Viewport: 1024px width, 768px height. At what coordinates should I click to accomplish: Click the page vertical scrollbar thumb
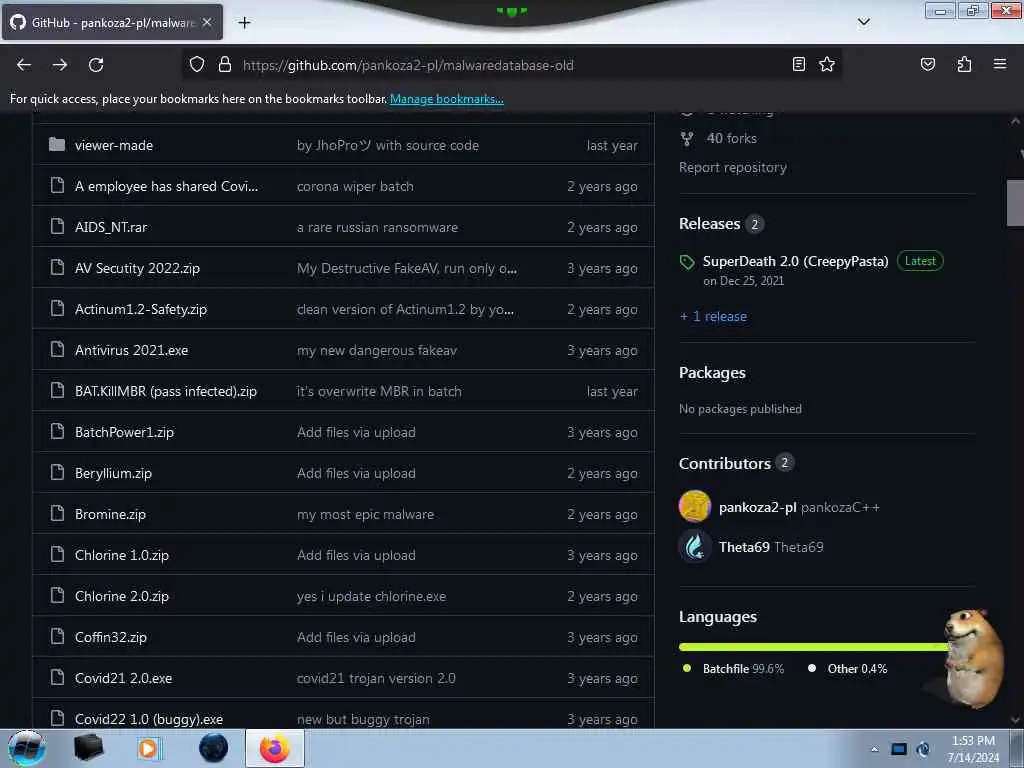point(1015,203)
